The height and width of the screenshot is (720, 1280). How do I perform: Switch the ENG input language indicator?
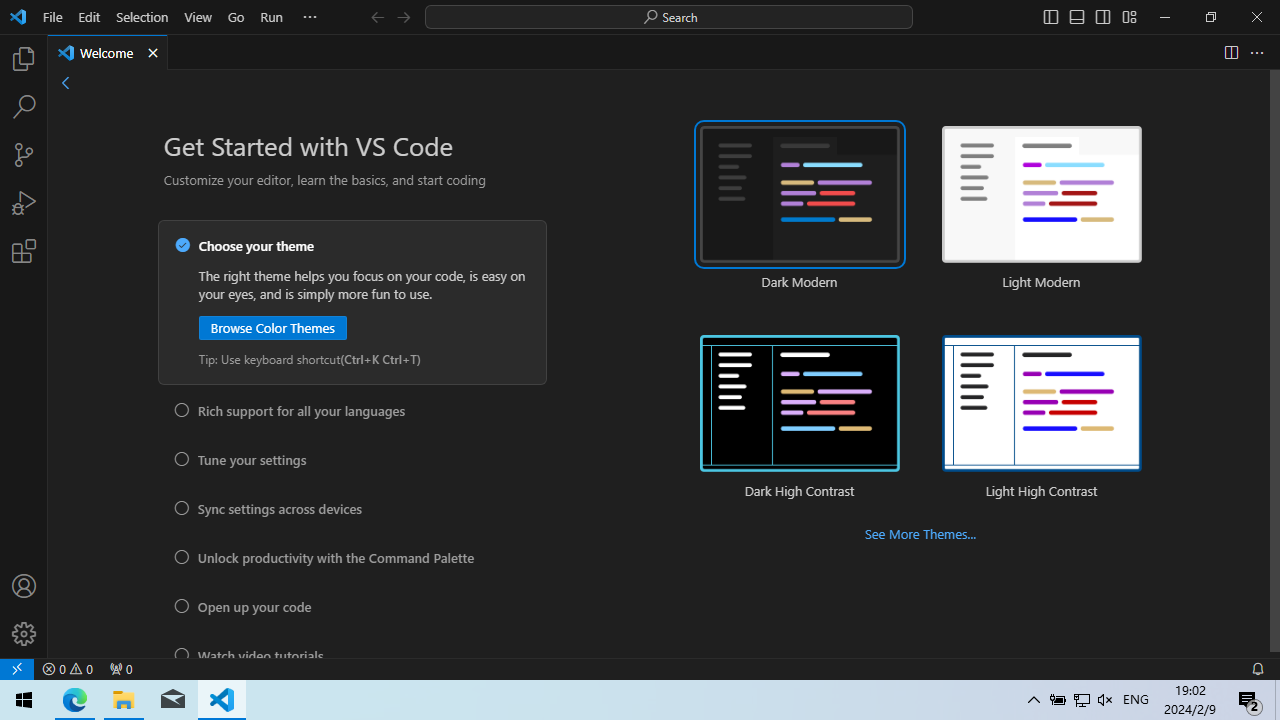[x=1136, y=700]
